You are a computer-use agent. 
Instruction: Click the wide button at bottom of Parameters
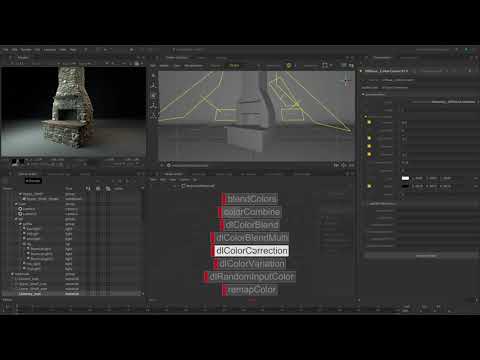tap(421, 256)
